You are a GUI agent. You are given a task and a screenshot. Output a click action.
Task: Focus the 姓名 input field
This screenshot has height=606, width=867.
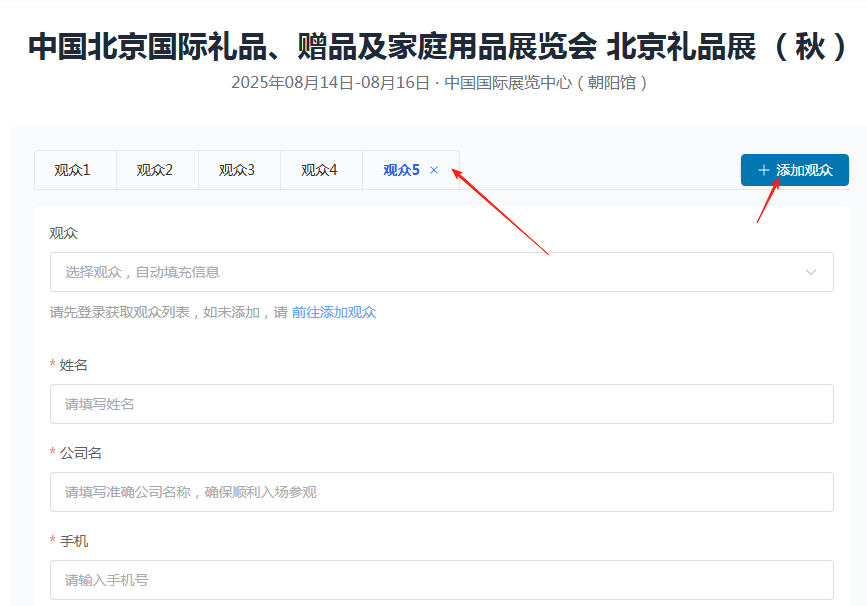pos(442,404)
